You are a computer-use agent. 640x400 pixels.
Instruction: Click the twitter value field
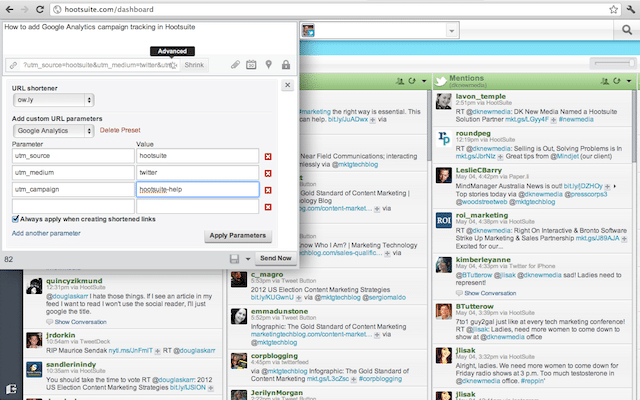198,173
